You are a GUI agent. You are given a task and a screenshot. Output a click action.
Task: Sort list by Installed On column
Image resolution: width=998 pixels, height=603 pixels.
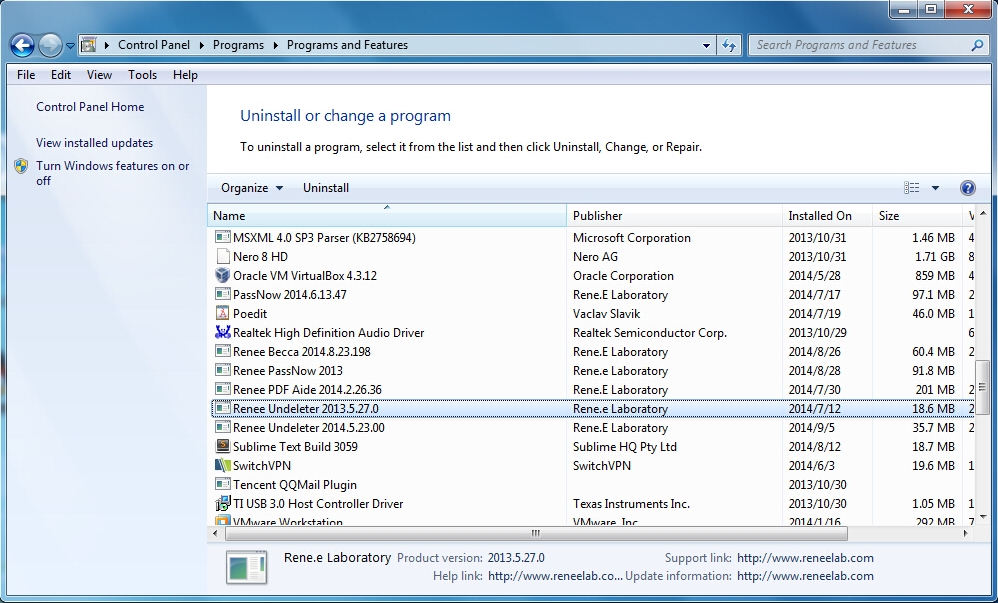coord(820,216)
